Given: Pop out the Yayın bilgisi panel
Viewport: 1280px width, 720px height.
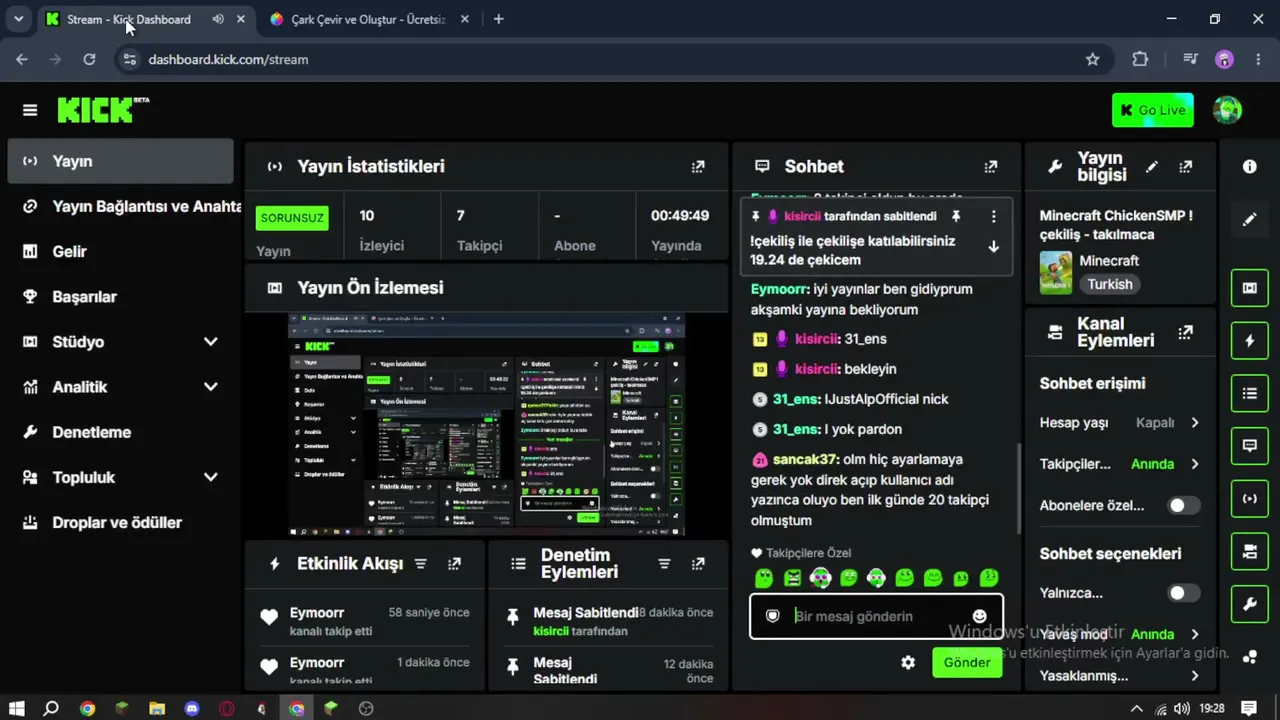Looking at the screenshot, I should [x=1185, y=167].
